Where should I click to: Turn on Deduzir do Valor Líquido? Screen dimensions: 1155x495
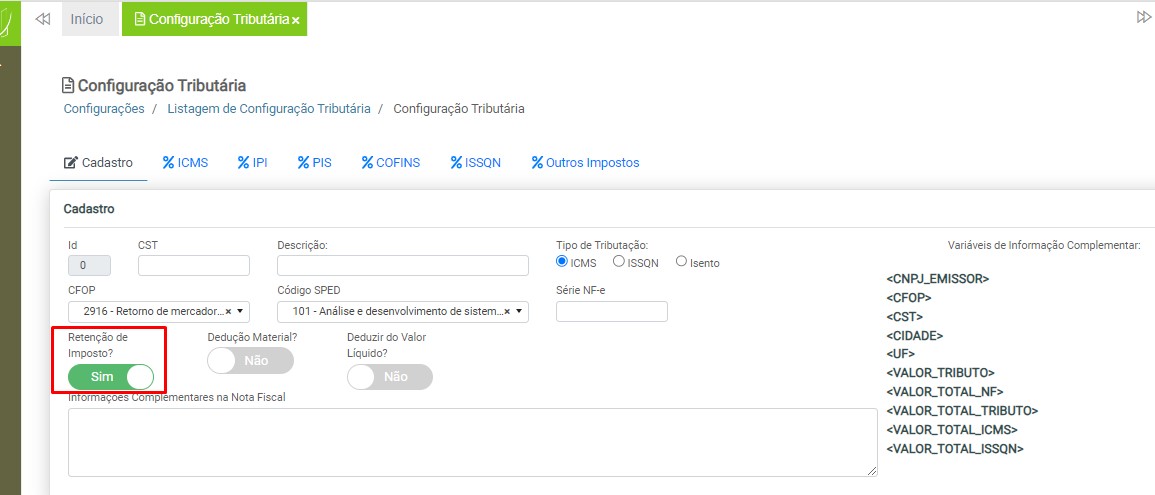pyautogui.click(x=389, y=377)
